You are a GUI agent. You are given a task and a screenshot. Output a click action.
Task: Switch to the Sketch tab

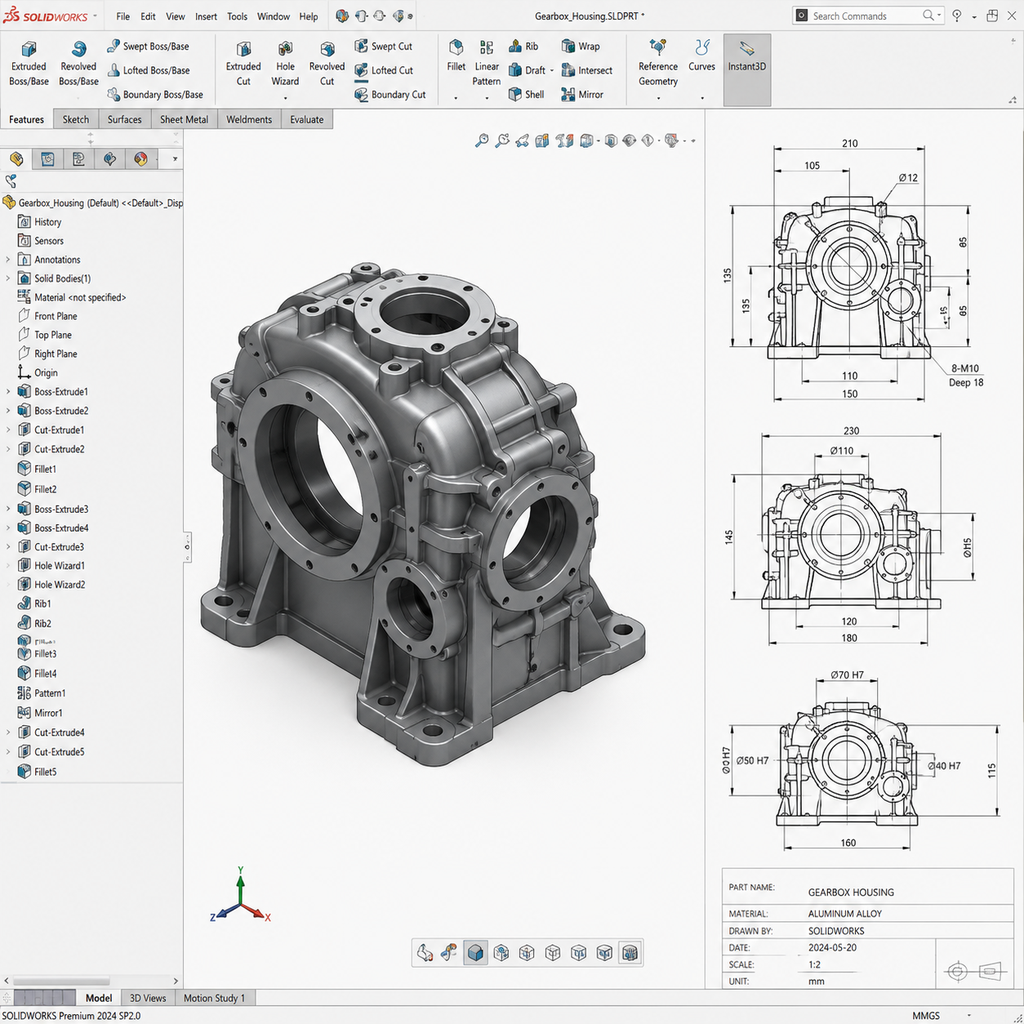[76, 120]
